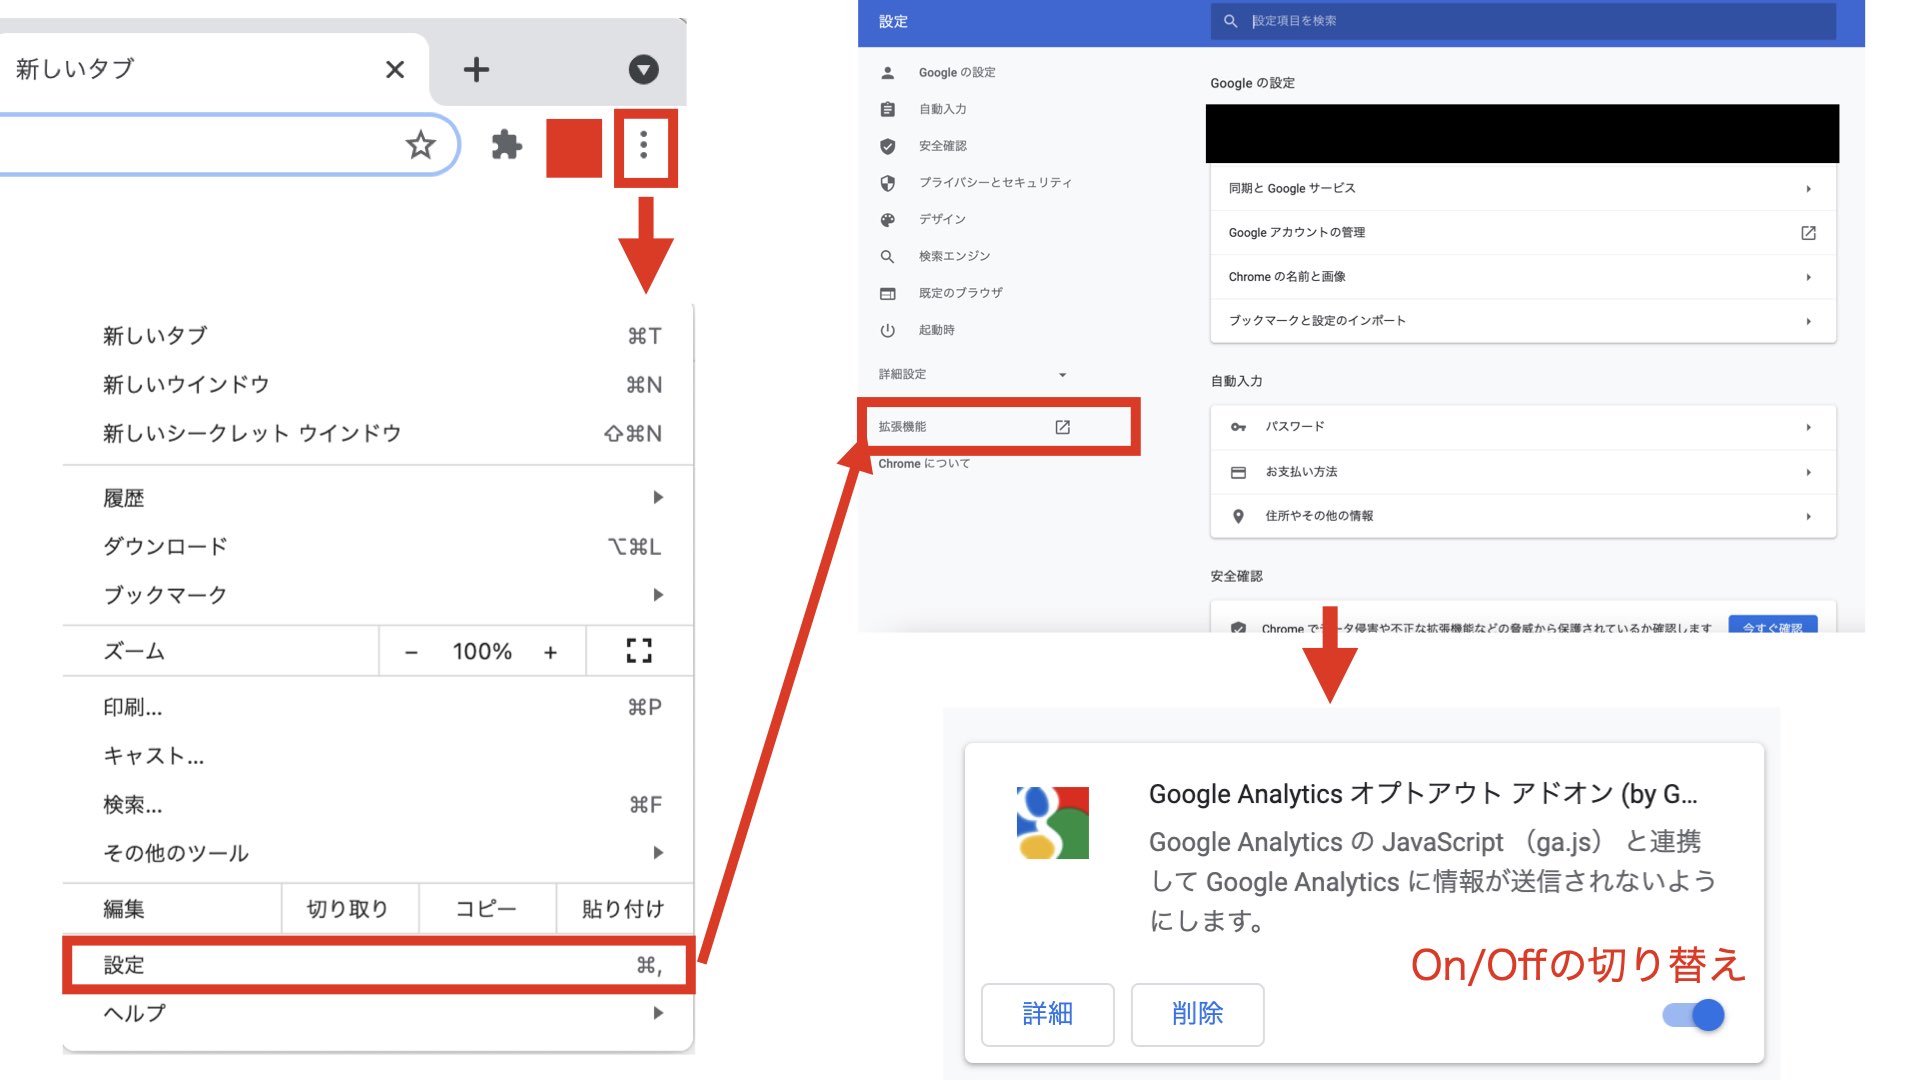The width and height of the screenshot is (1920, 1080).
Task: Close the 新しいタブ tab
Action: (395, 69)
